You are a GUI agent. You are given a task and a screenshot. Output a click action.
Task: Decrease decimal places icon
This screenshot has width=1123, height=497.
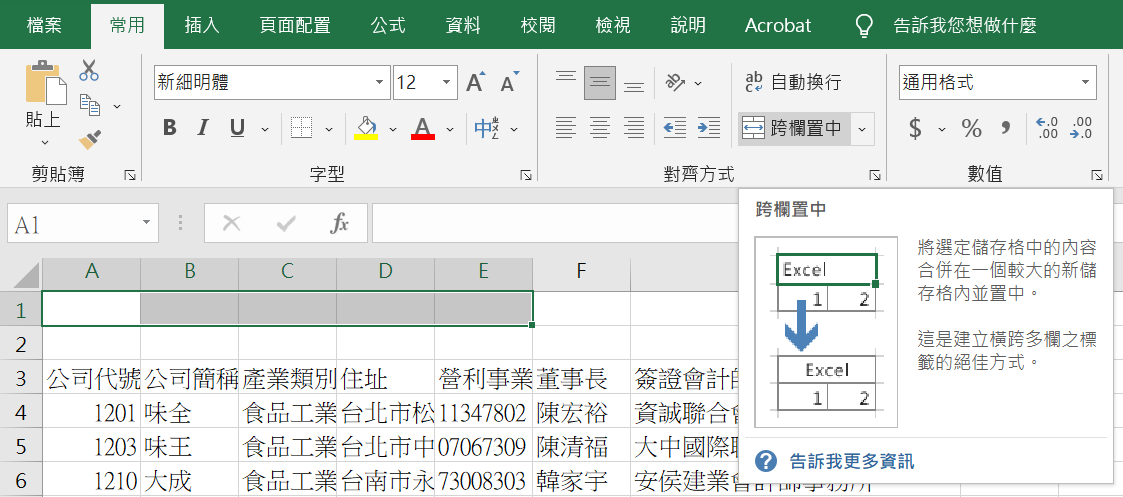[x=1081, y=128]
